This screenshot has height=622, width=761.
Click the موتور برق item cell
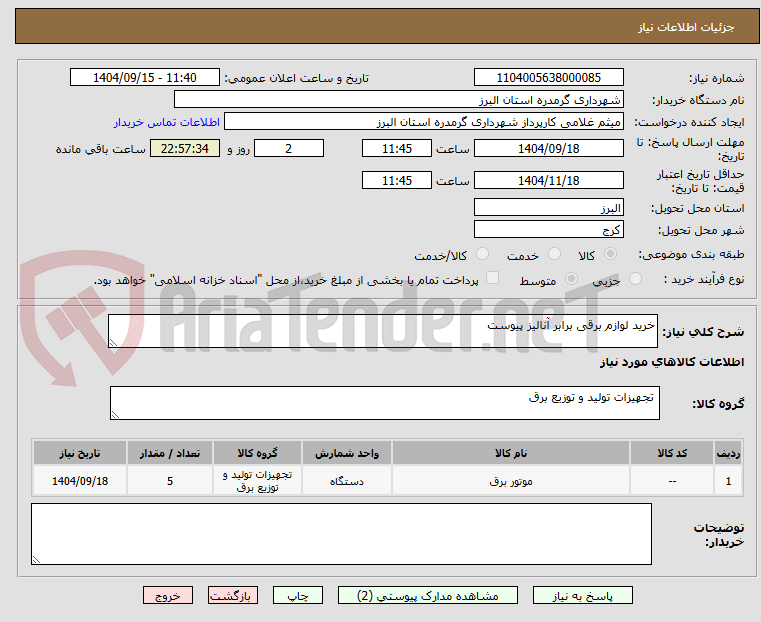pyautogui.click(x=511, y=481)
